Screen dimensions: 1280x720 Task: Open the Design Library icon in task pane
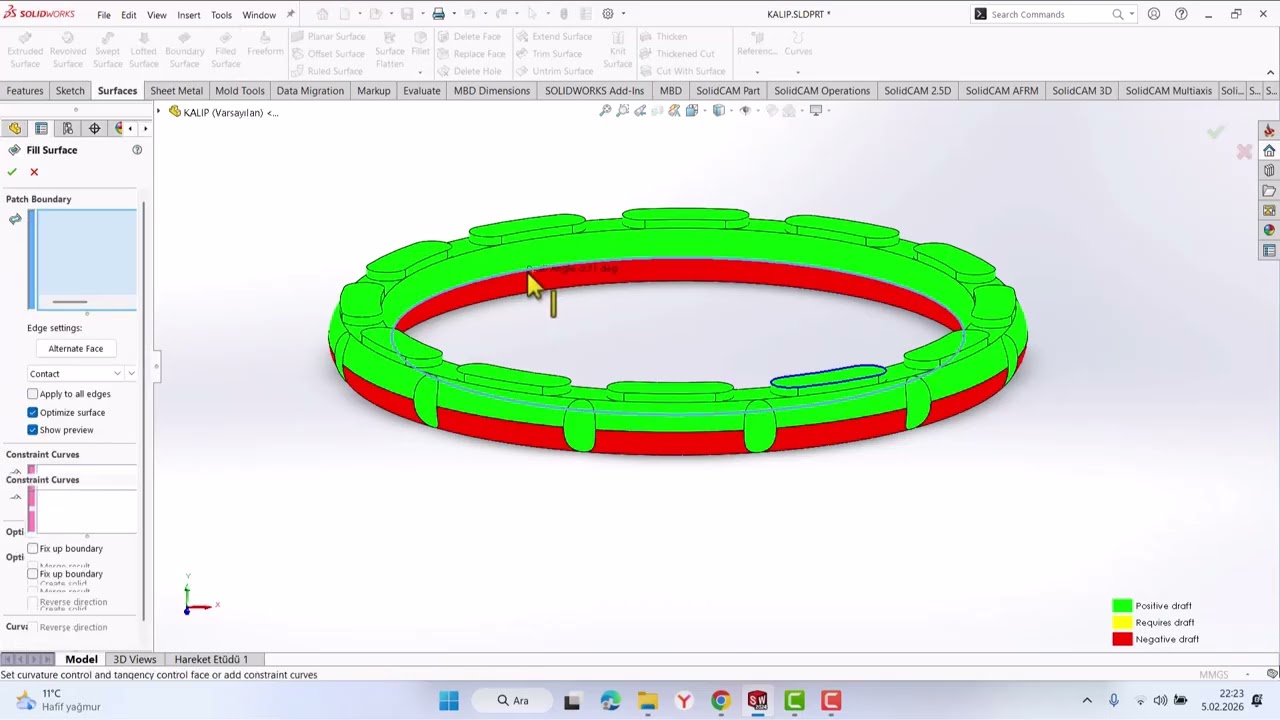1269,170
